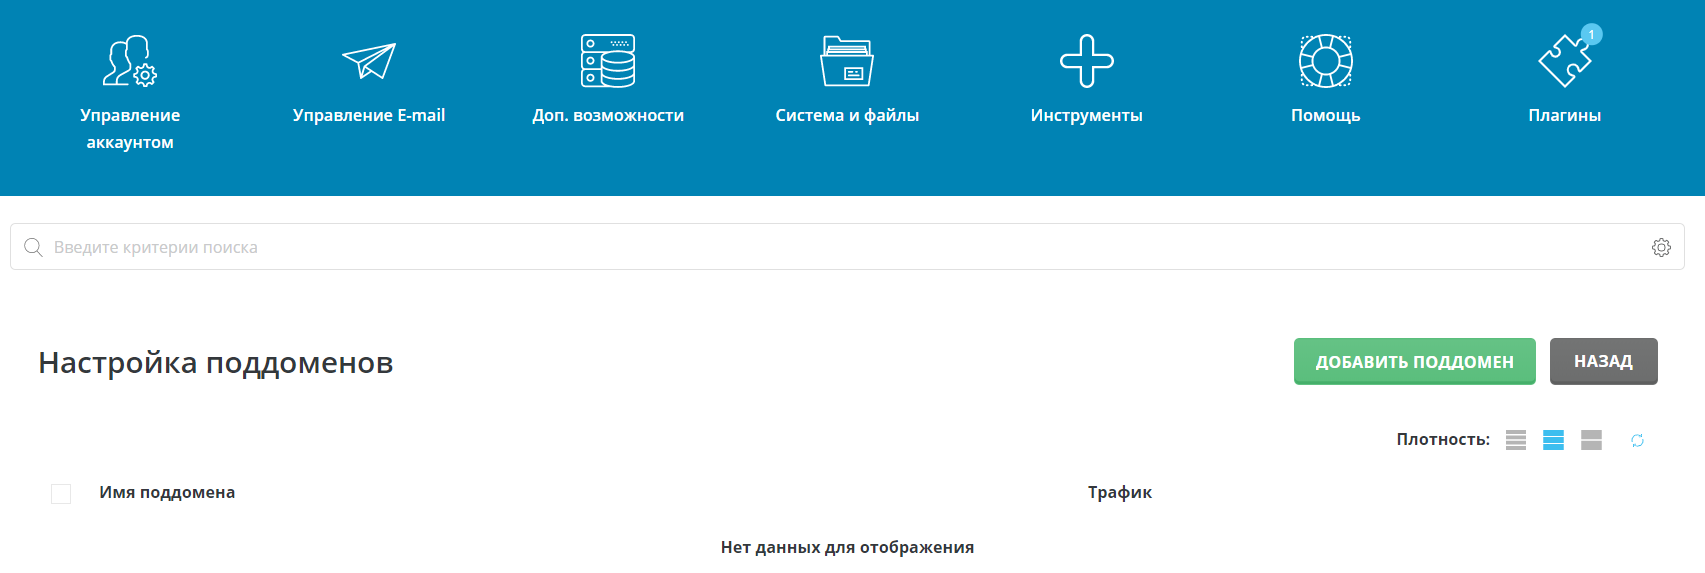
Task: Select the large table density option
Action: click(1591, 440)
